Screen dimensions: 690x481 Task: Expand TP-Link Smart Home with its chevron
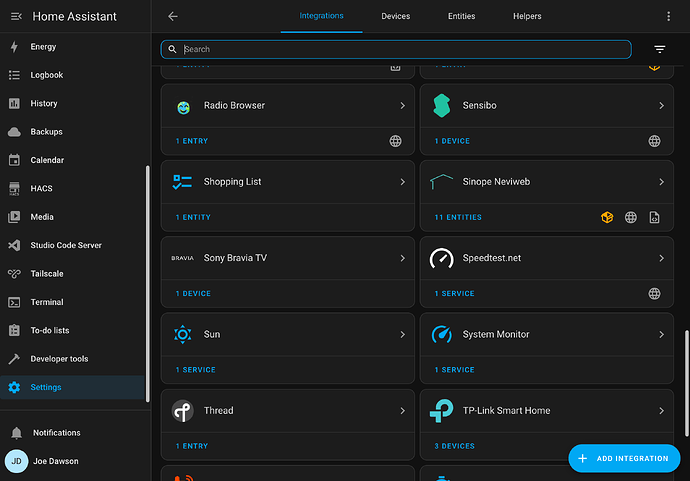point(661,411)
